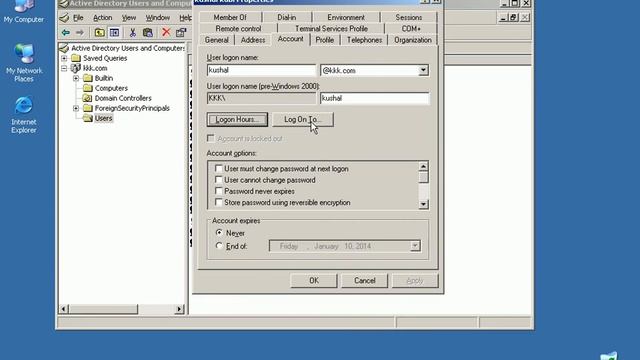Click the Copy toolbar icon

point(148,32)
